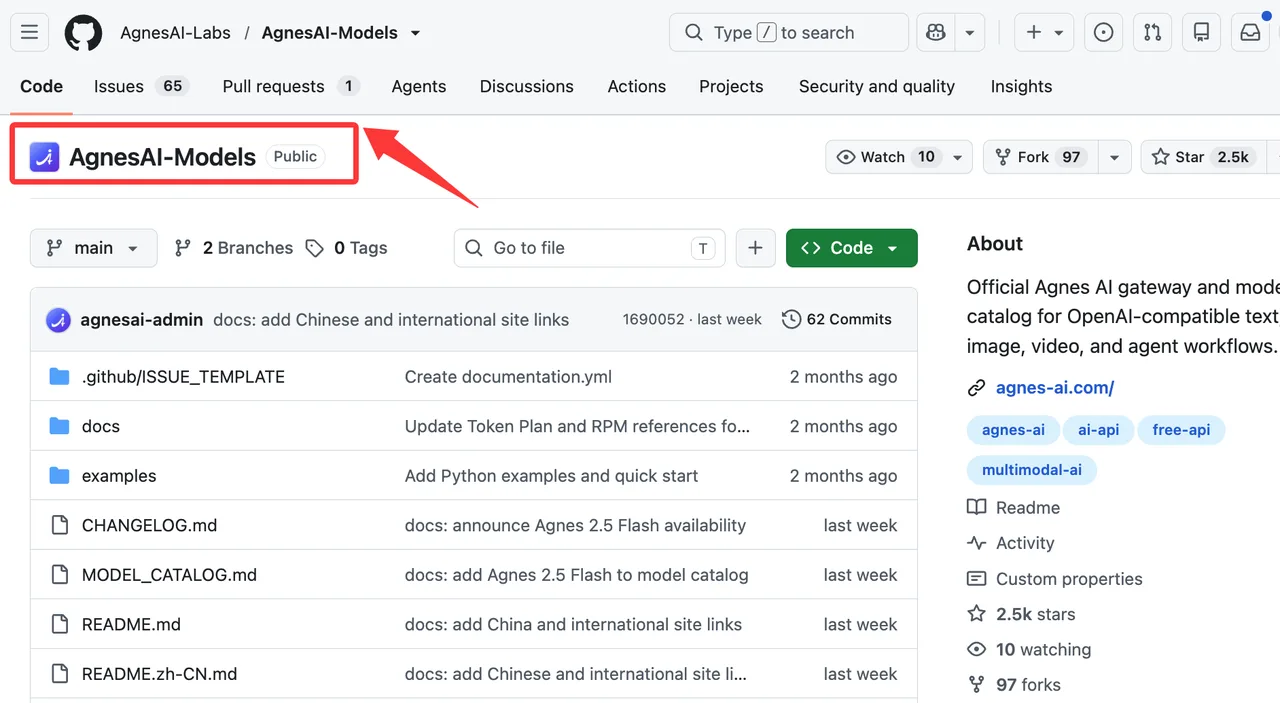The image size is (1280, 703).
Task: Select the free-api topic tag
Action: [x=1181, y=430]
